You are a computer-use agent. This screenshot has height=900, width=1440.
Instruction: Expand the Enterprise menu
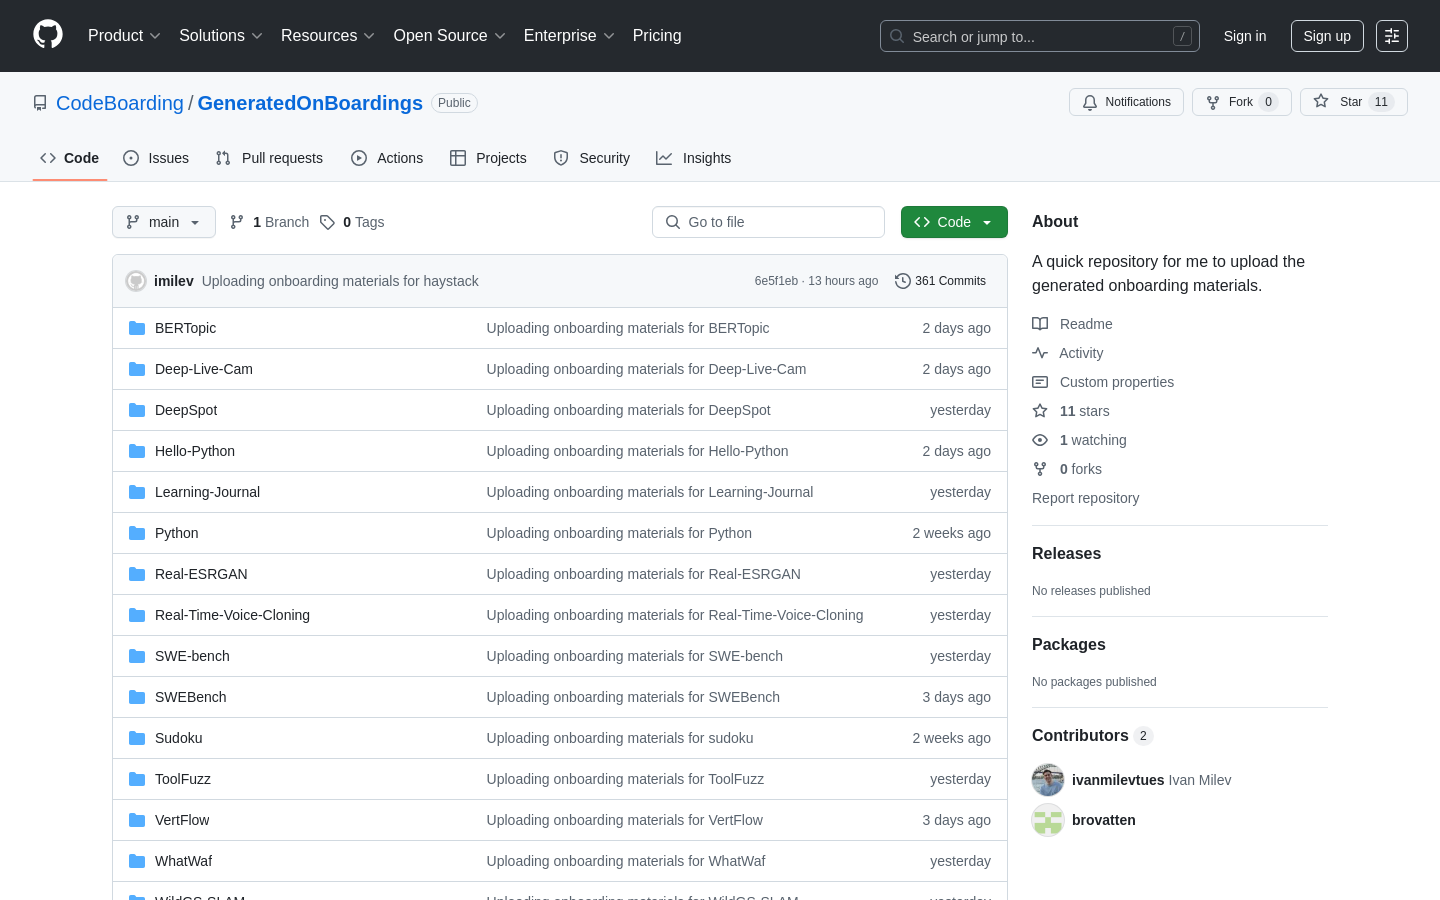pyautogui.click(x=569, y=36)
